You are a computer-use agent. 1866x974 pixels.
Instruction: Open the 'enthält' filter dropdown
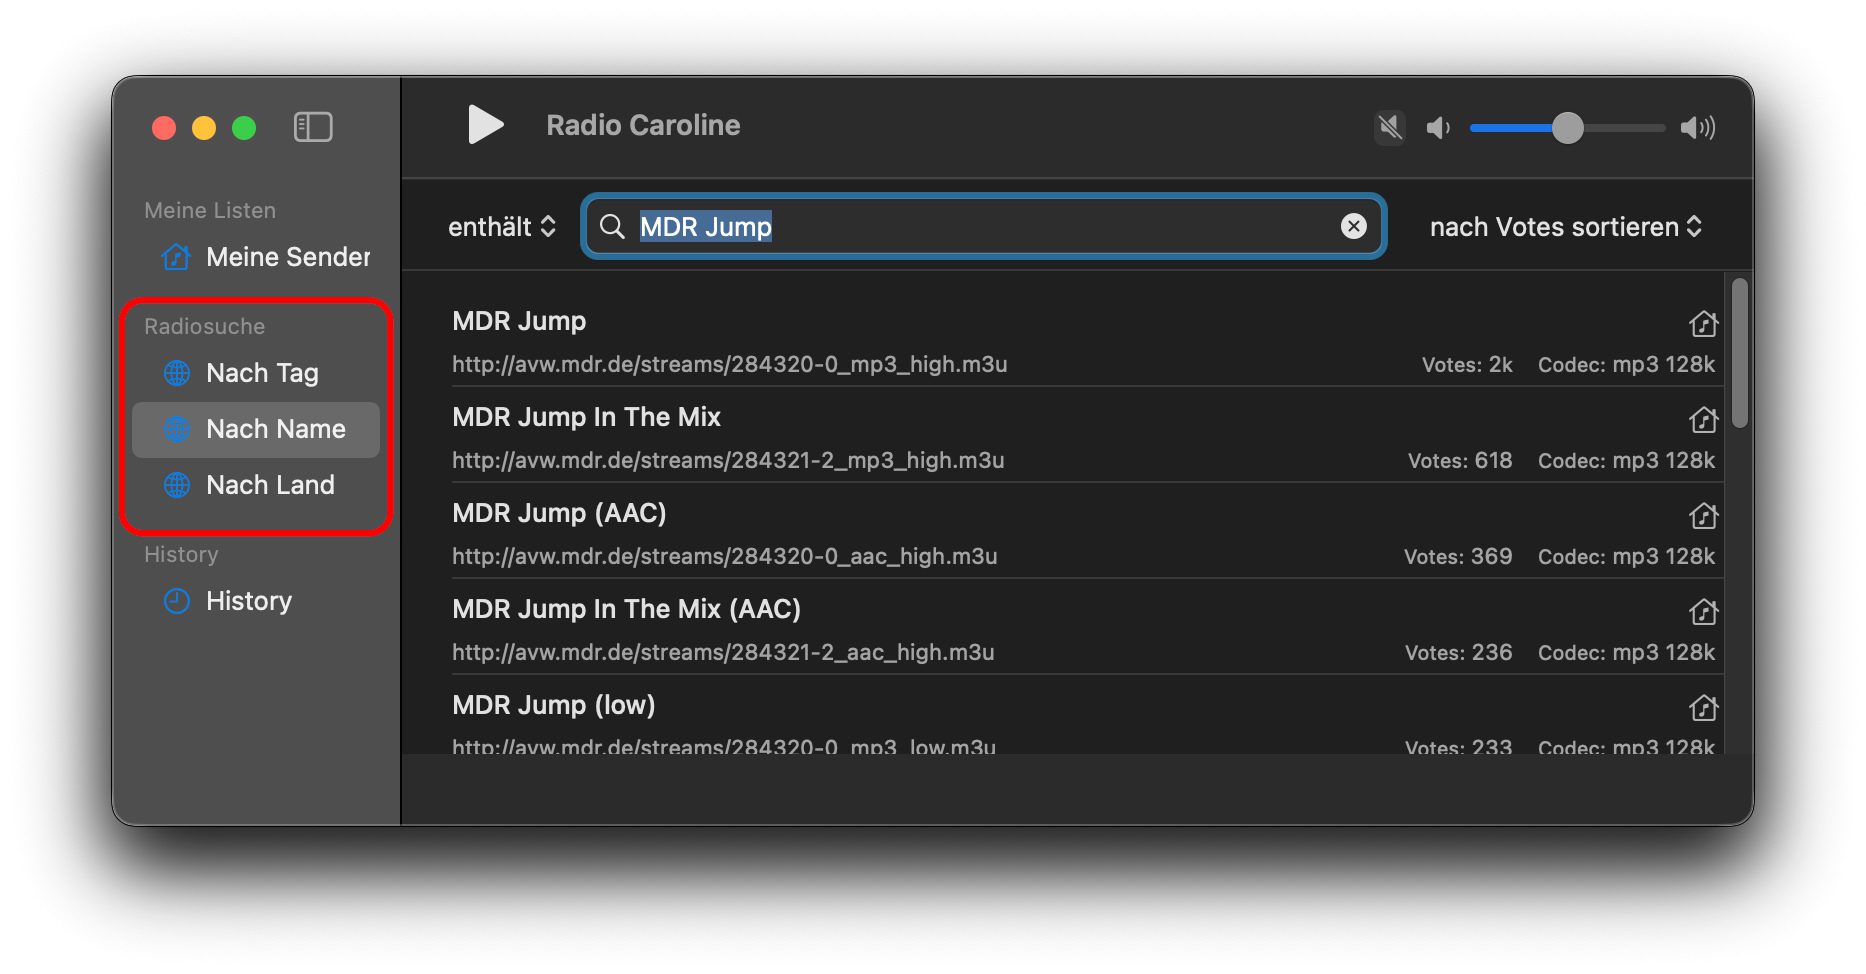[501, 227]
